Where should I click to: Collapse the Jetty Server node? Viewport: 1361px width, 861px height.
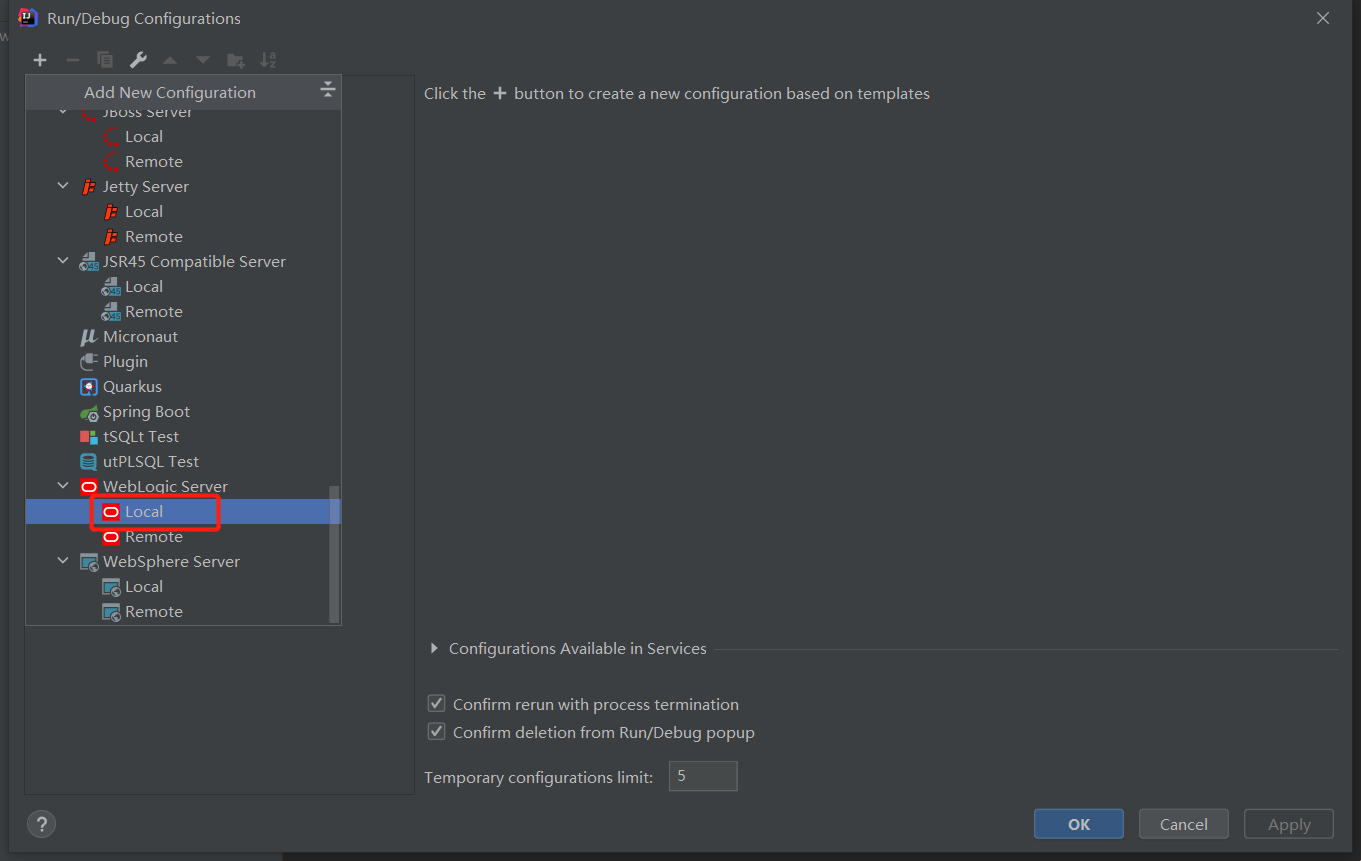[x=63, y=186]
